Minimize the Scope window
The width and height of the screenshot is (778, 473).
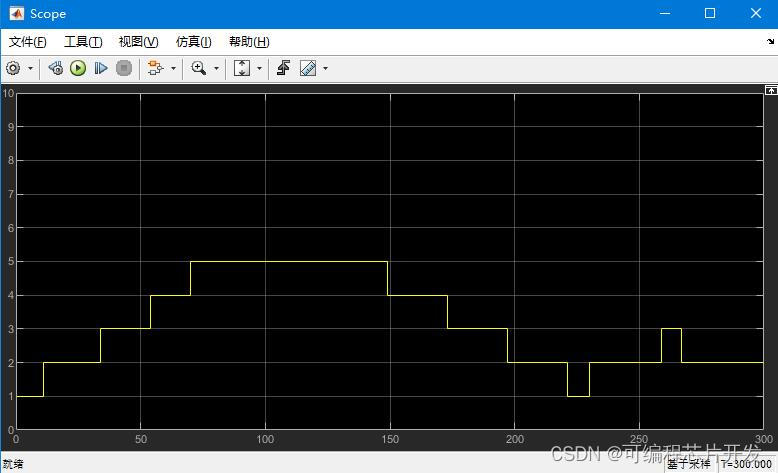665,13
